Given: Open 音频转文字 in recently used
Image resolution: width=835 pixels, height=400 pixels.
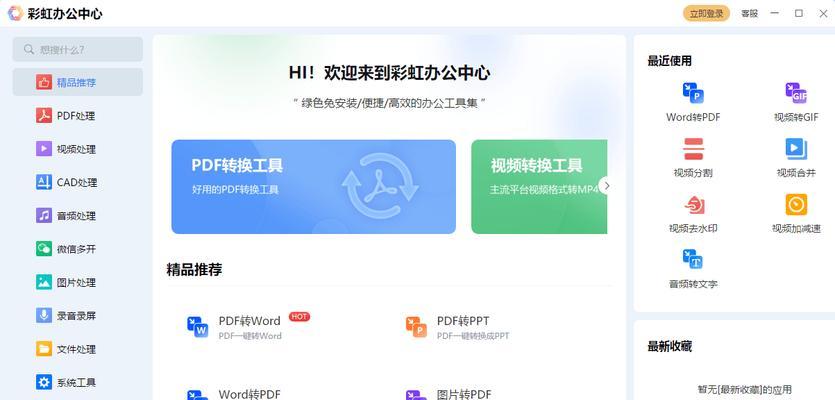Looking at the screenshot, I should (x=693, y=269).
